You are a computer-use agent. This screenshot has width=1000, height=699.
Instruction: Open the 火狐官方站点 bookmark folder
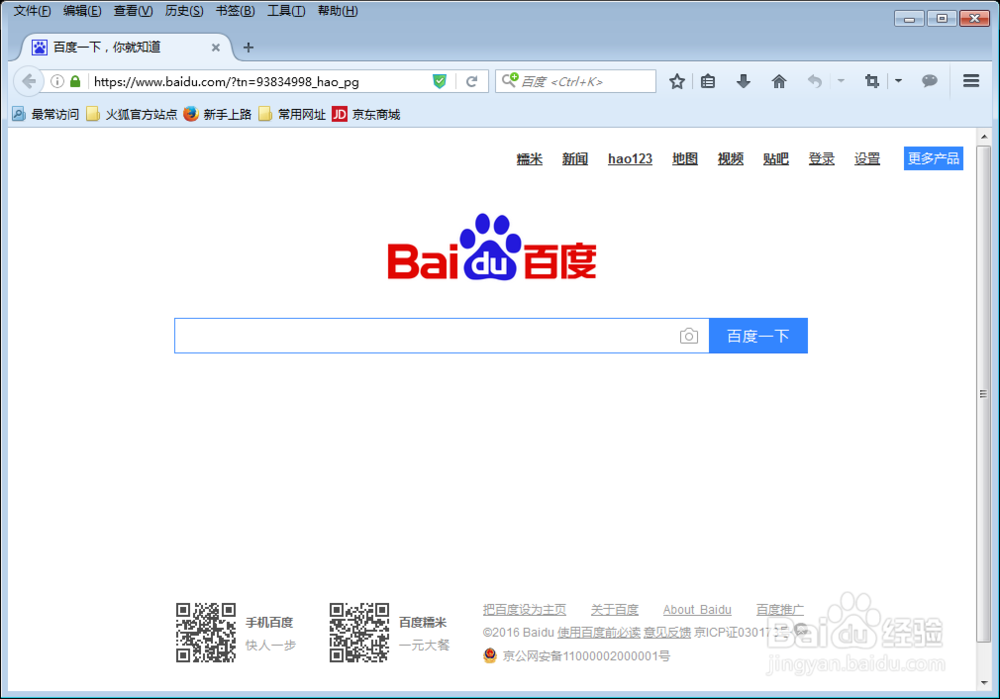click(x=132, y=114)
